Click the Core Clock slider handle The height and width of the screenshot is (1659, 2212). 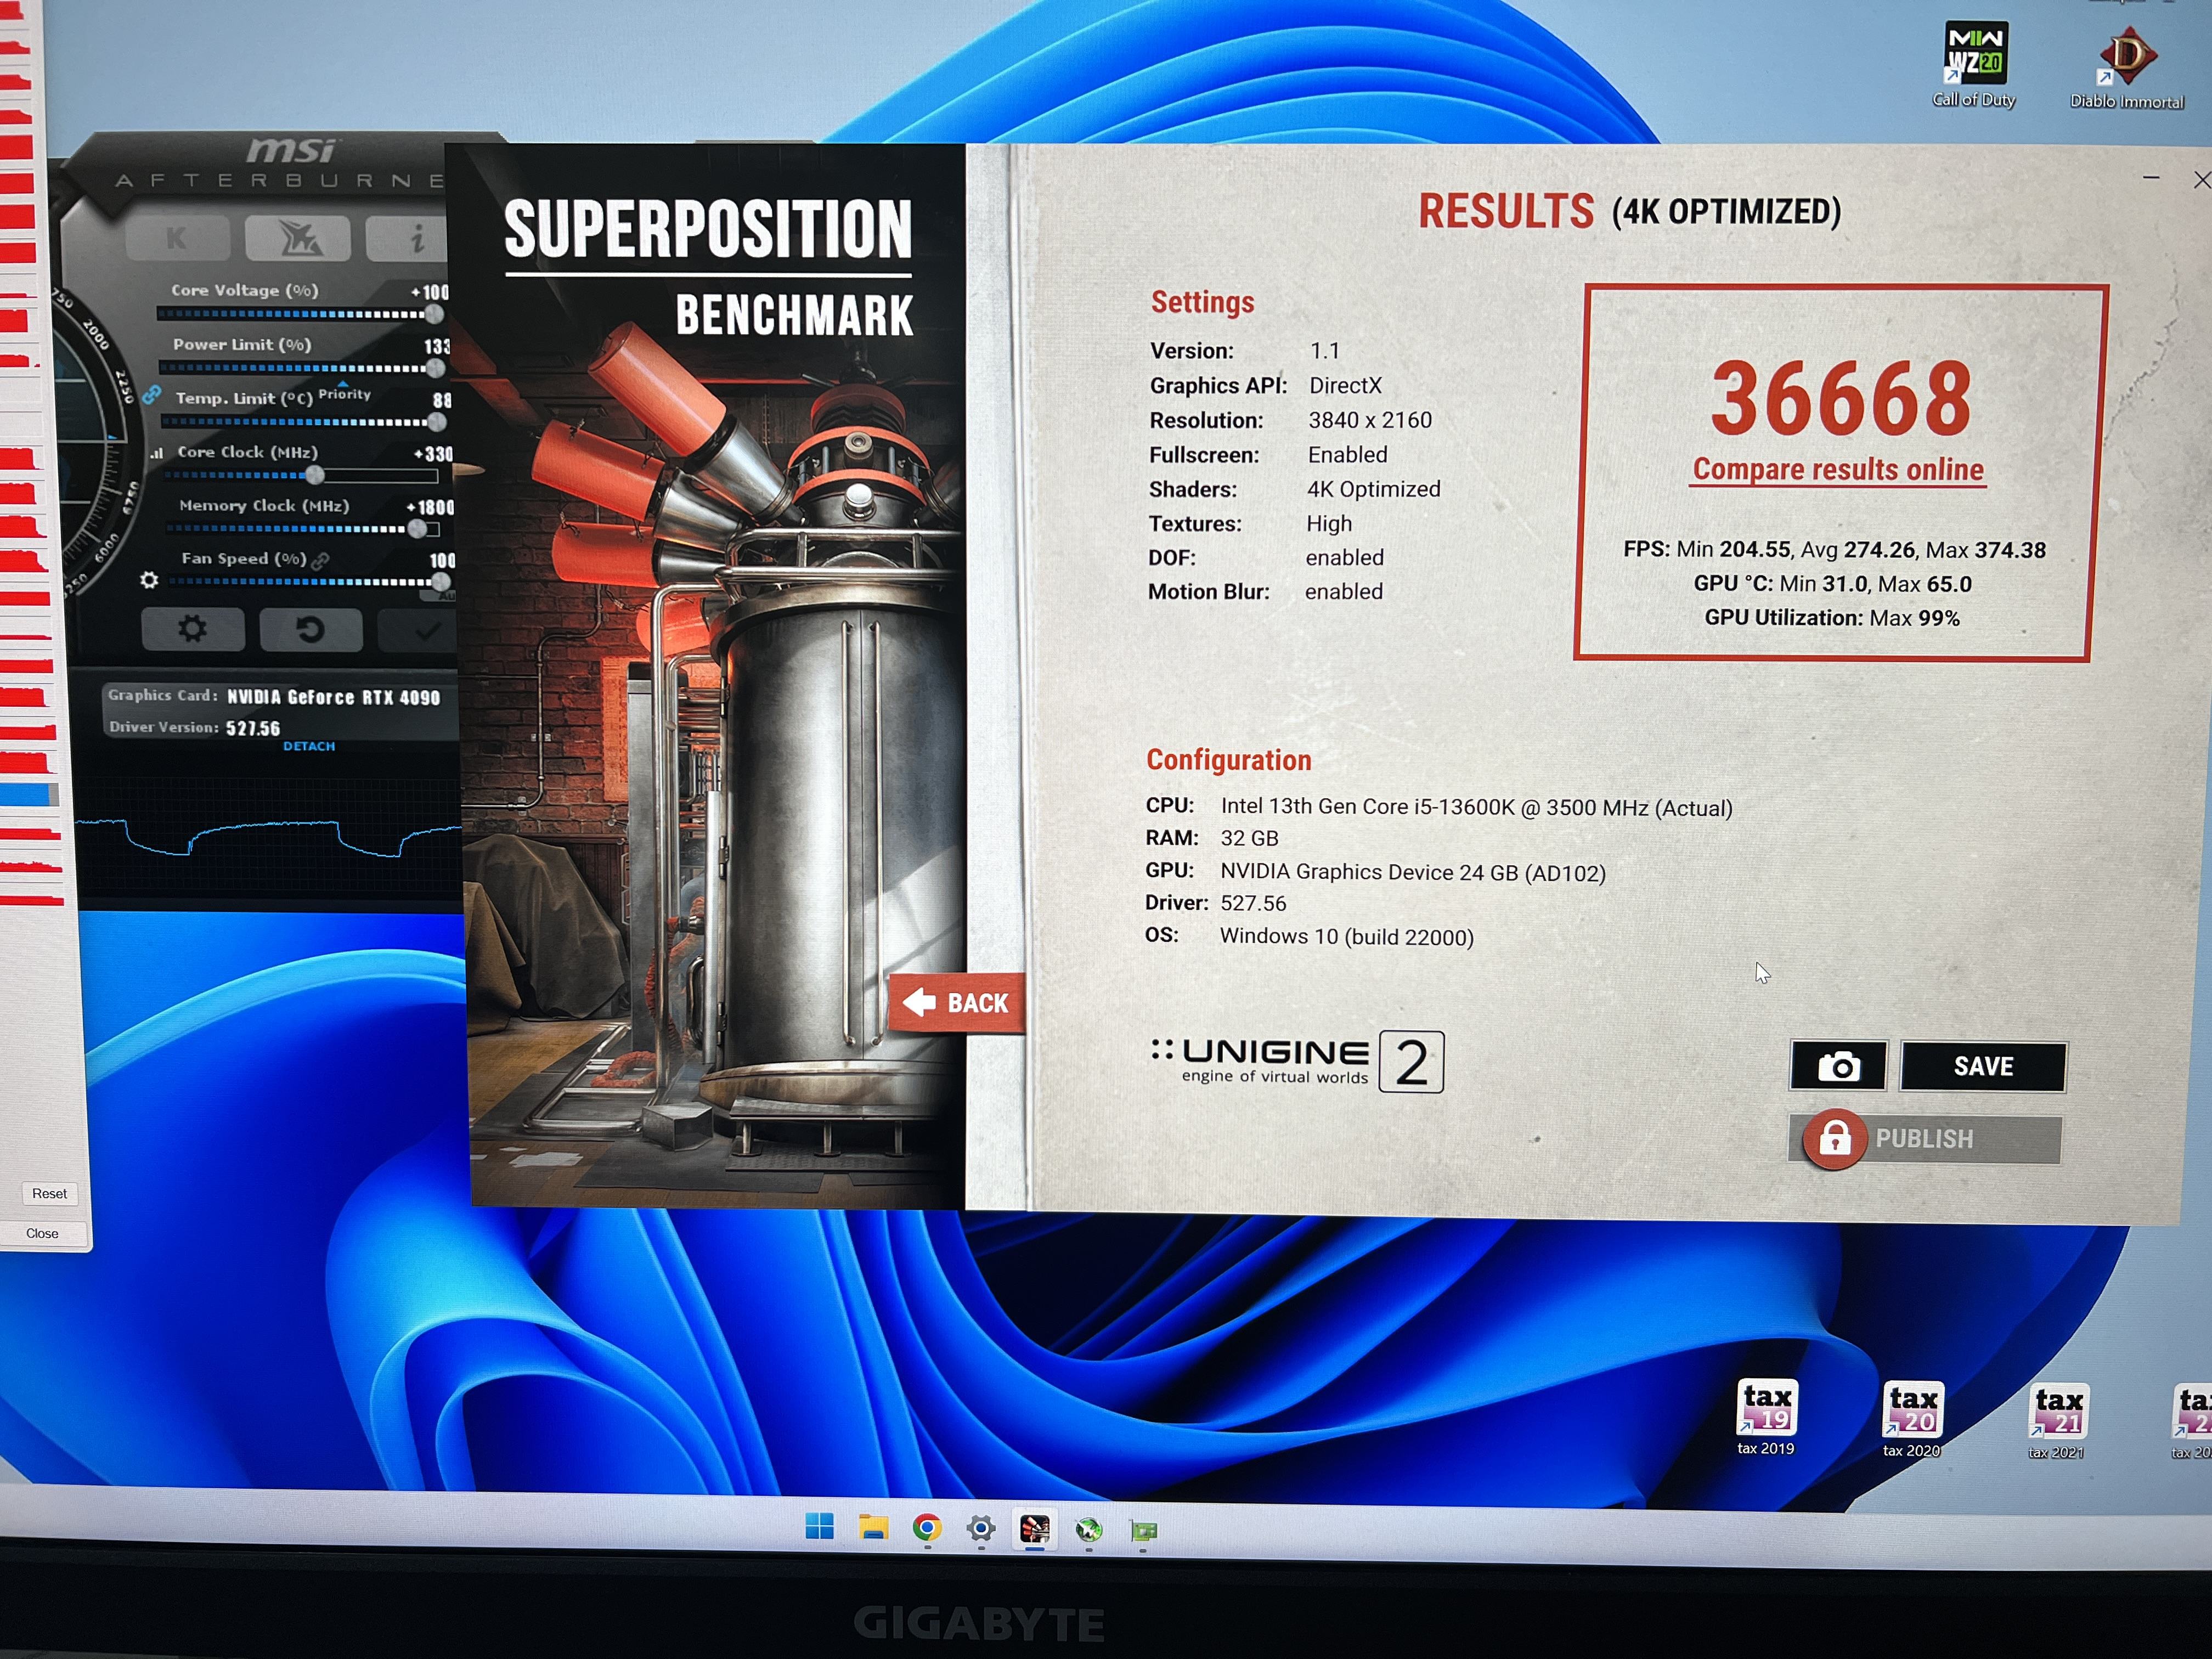[314, 475]
